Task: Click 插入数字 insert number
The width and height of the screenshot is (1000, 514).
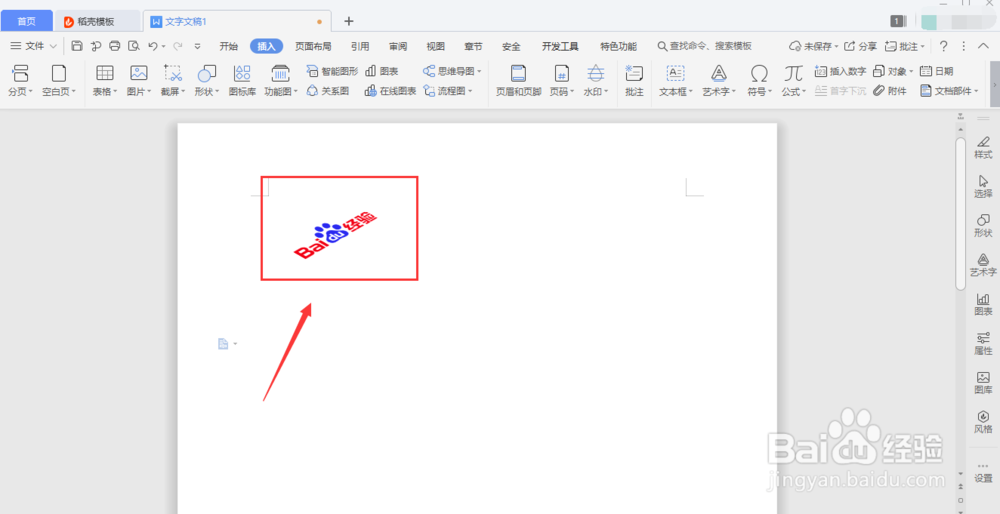Action: pos(840,71)
